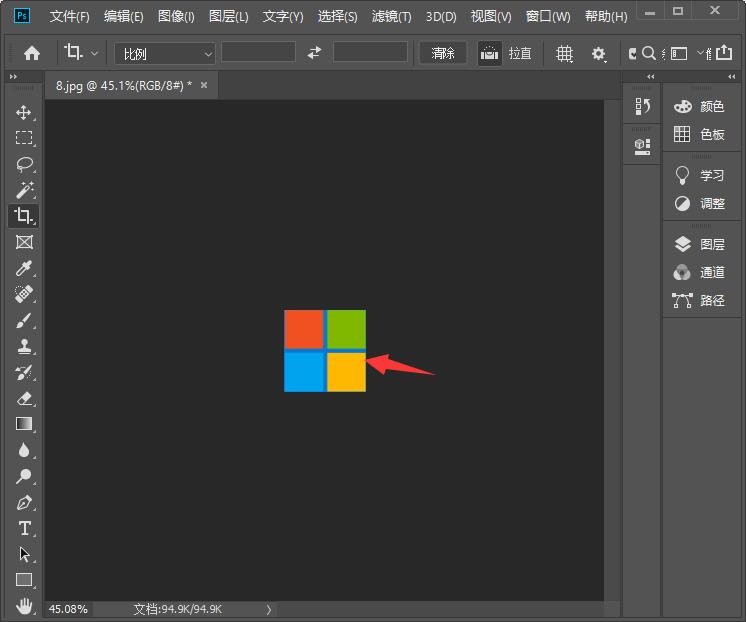The height and width of the screenshot is (622, 746).
Task: Select the Gradient tool
Action: coord(24,424)
